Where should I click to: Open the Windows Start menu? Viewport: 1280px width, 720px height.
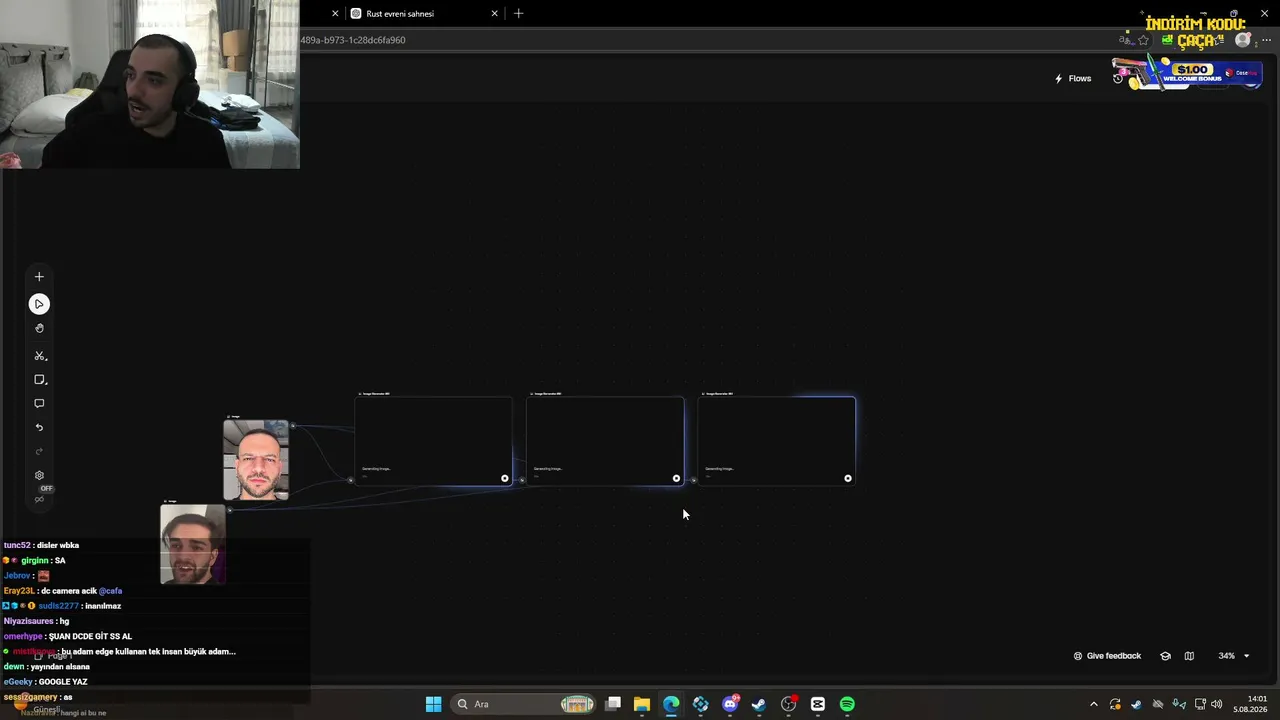click(x=433, y=704)
